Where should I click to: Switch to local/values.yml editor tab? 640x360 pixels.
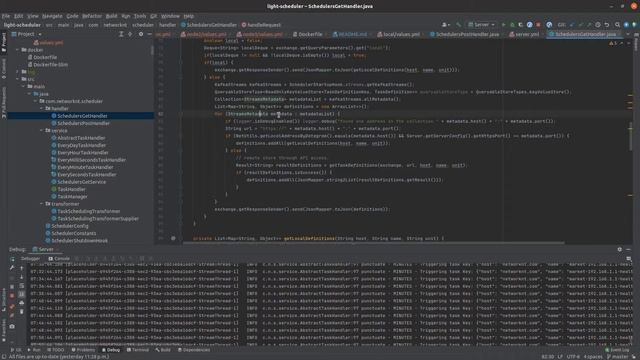pyautogui.click(x=399, y=34)
